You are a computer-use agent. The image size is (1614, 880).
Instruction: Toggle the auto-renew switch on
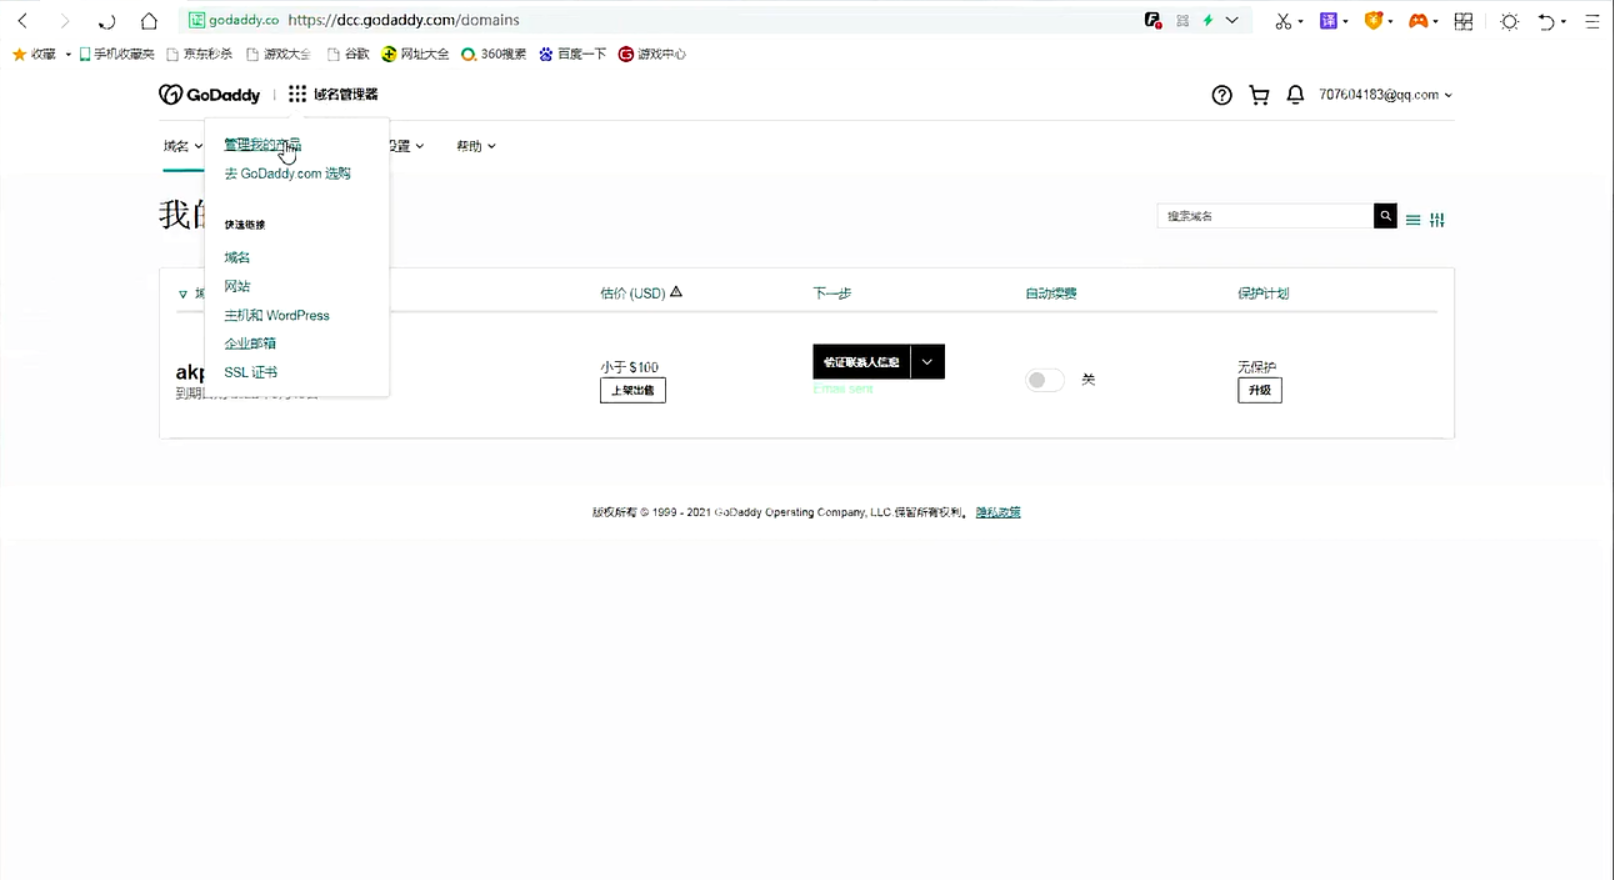coord(1044,380)
